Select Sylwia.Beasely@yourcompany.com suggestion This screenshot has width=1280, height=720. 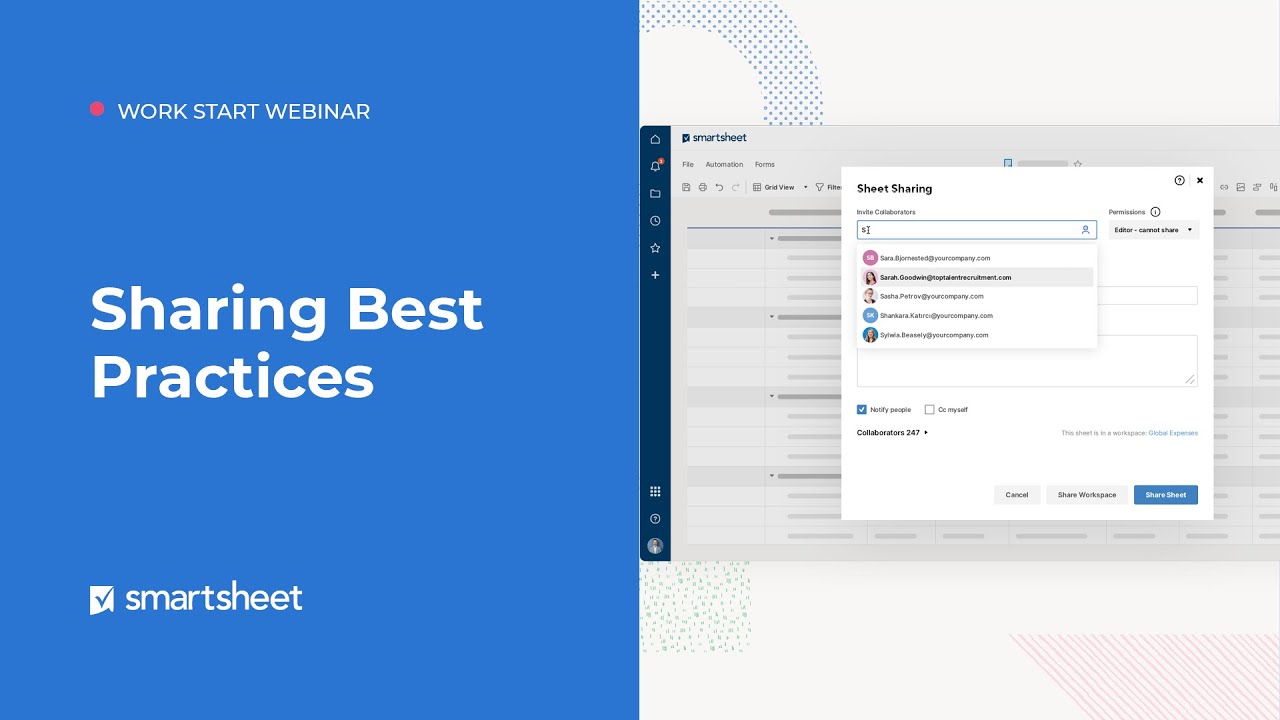click(x=977, y=335)
